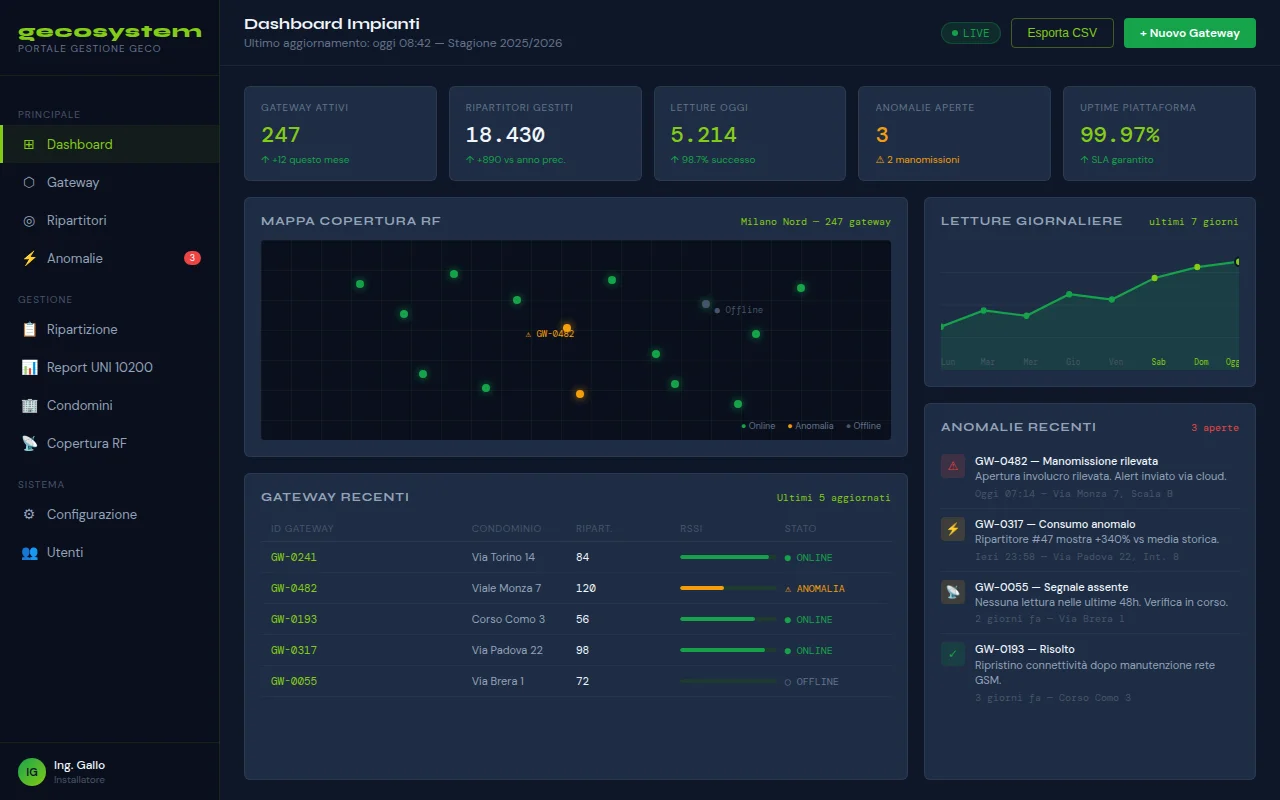Image resolution: width=1280 pixels, height=800 pixels.
Task: Go to Ripartitori section
Action: point(110,220)
